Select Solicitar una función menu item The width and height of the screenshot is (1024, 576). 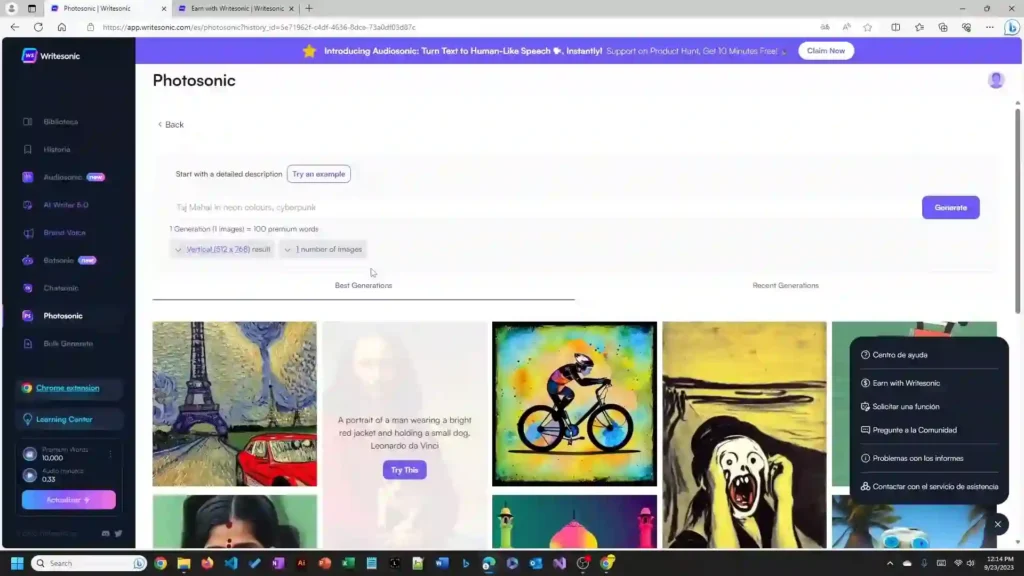click(905, 407)
